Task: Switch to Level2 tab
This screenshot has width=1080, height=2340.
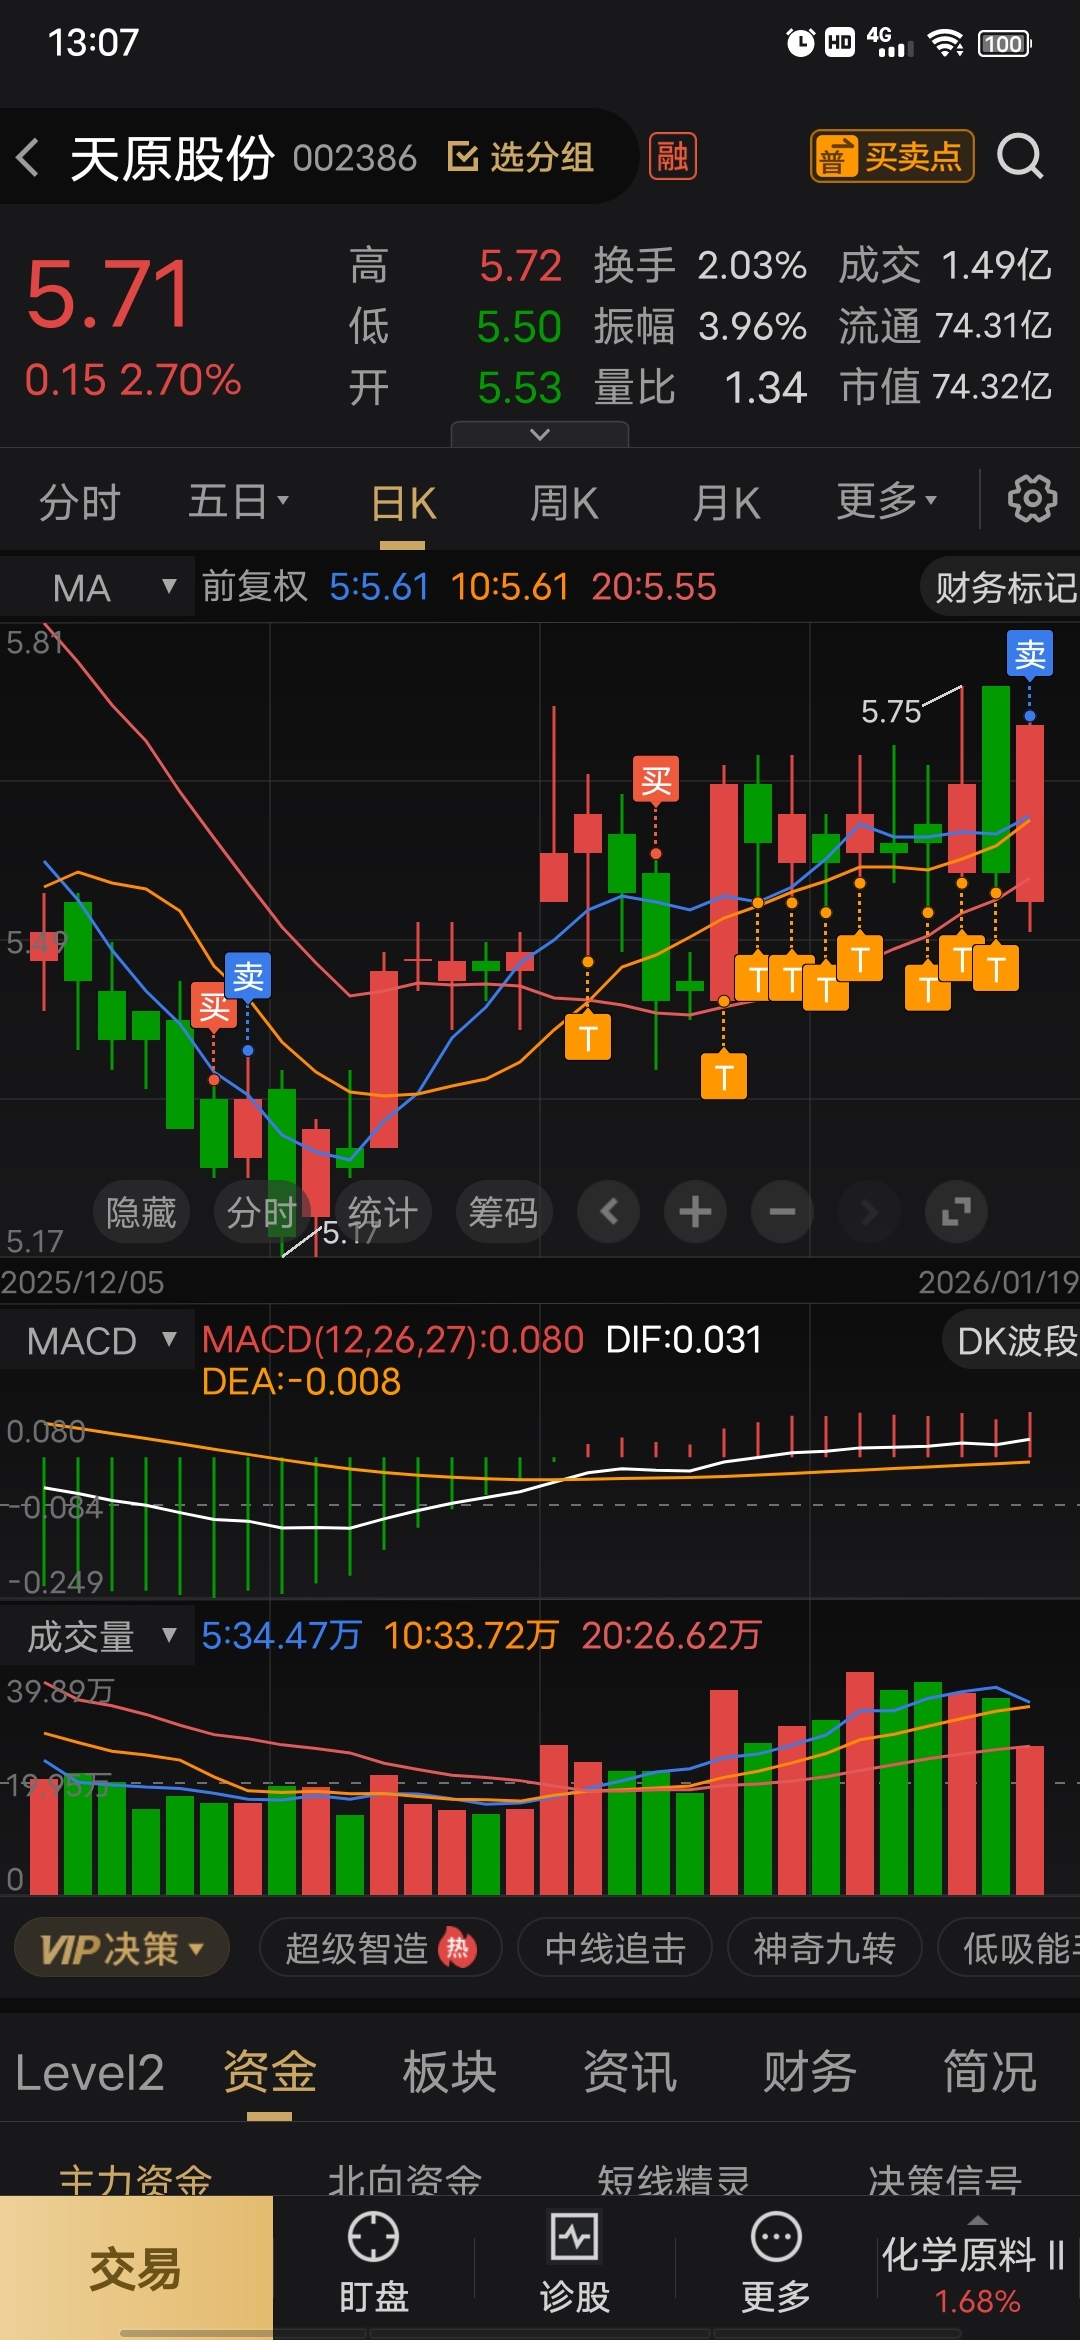Action: (x=89, y=2072)
